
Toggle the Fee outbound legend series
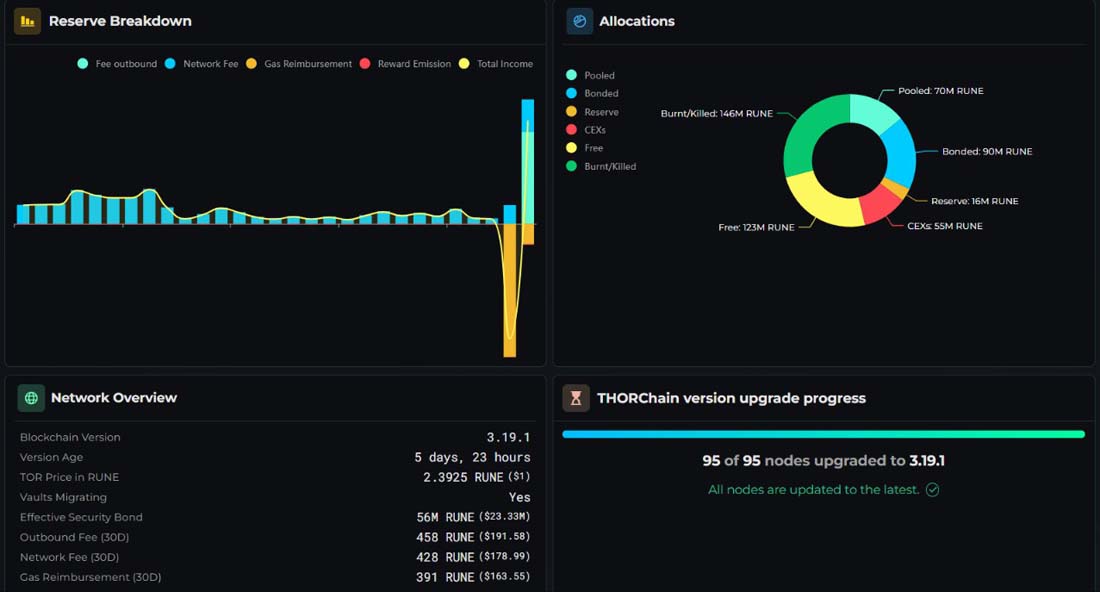tap(117, 64)
